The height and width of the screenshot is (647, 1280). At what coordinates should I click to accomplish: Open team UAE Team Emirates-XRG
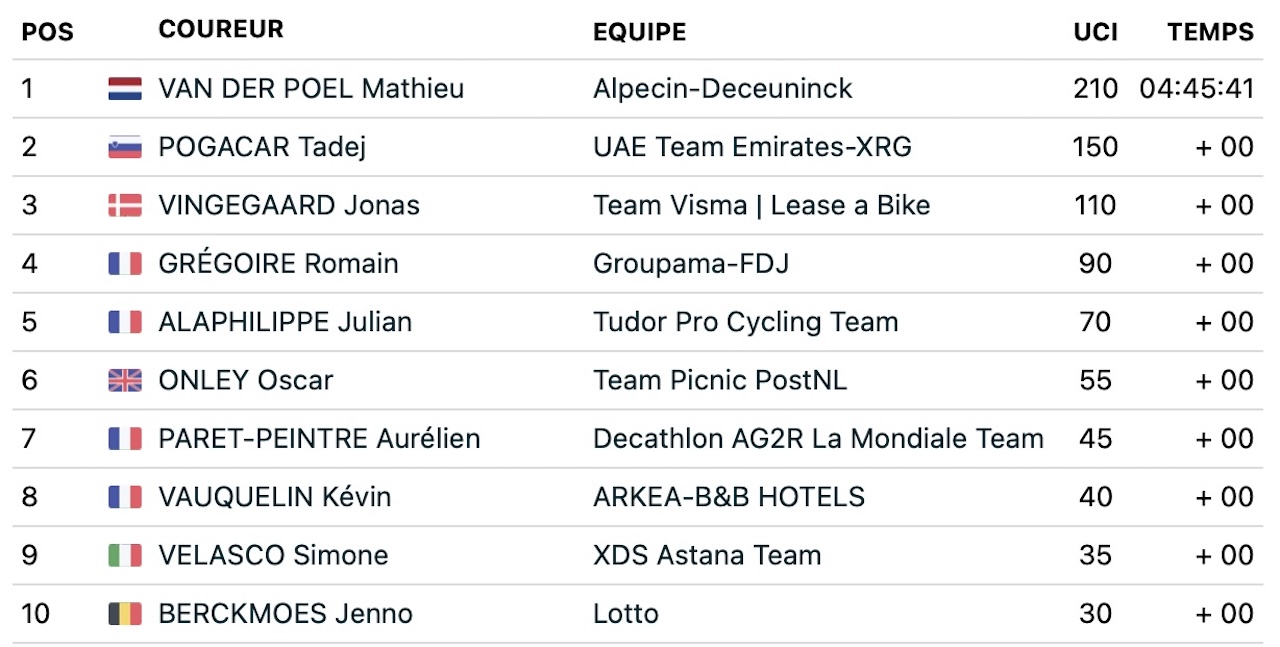752,147
